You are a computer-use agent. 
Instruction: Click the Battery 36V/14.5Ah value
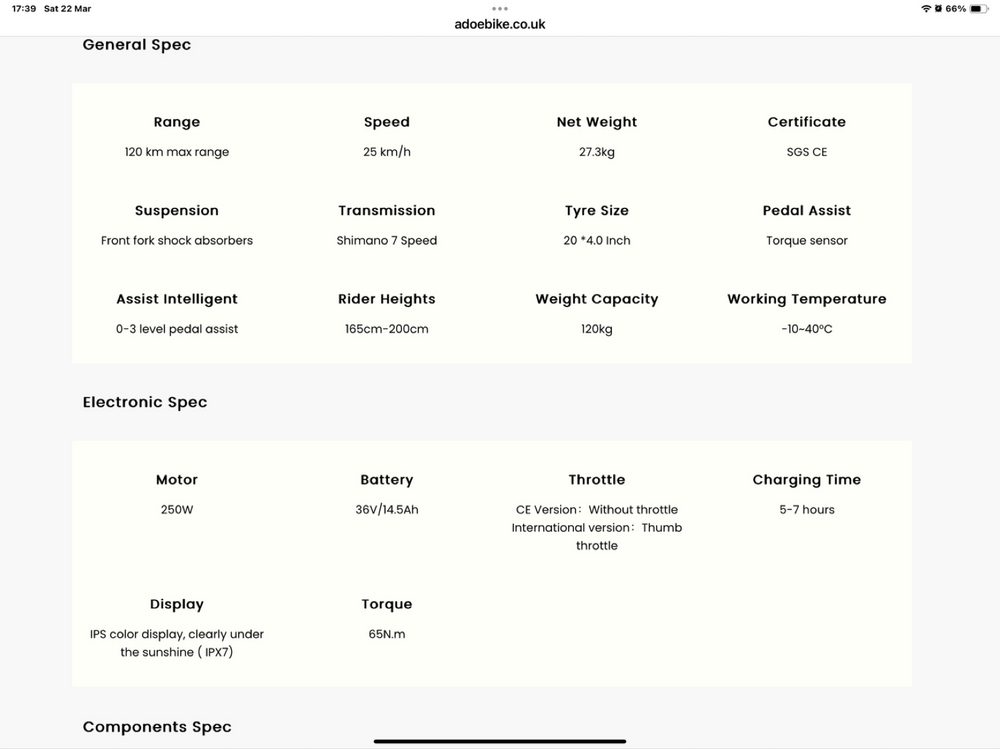[386, 510]
